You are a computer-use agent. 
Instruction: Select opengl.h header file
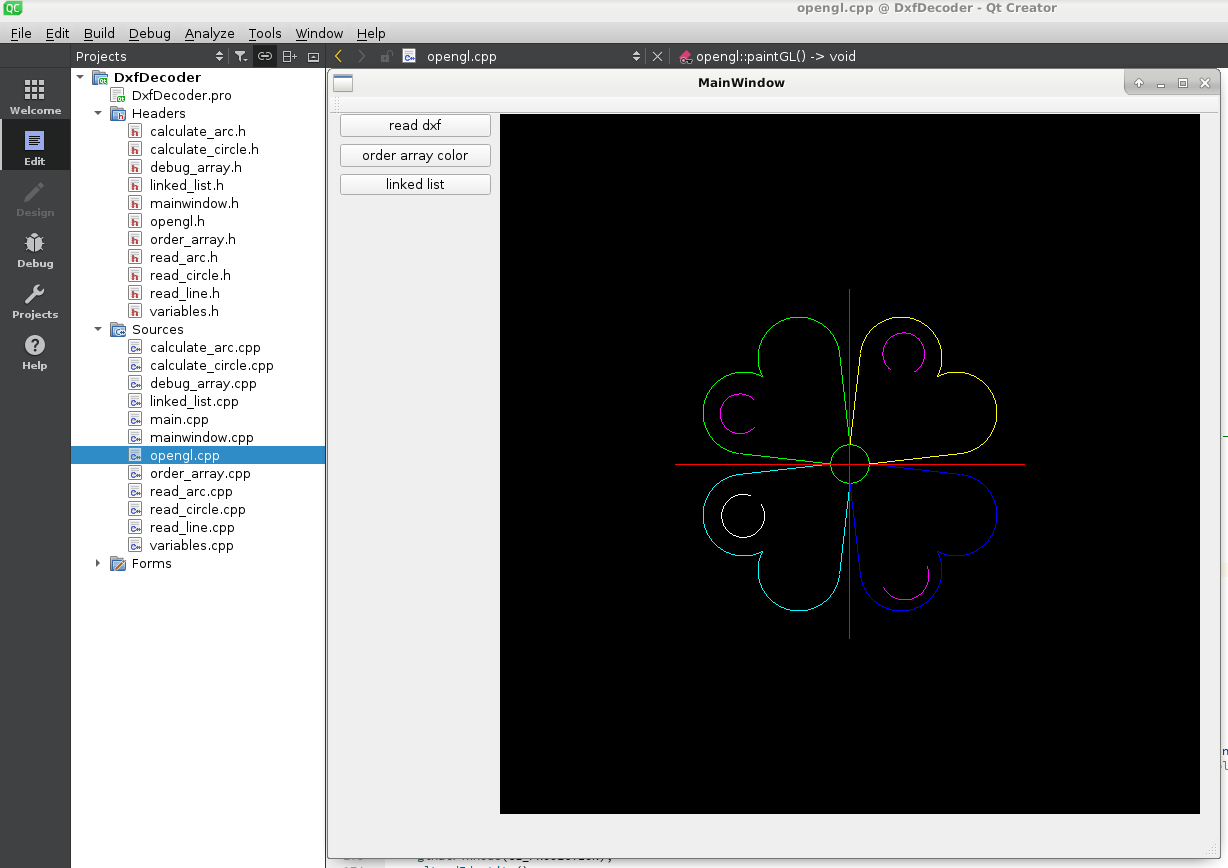pyautogui.click(x=177, y=221)
